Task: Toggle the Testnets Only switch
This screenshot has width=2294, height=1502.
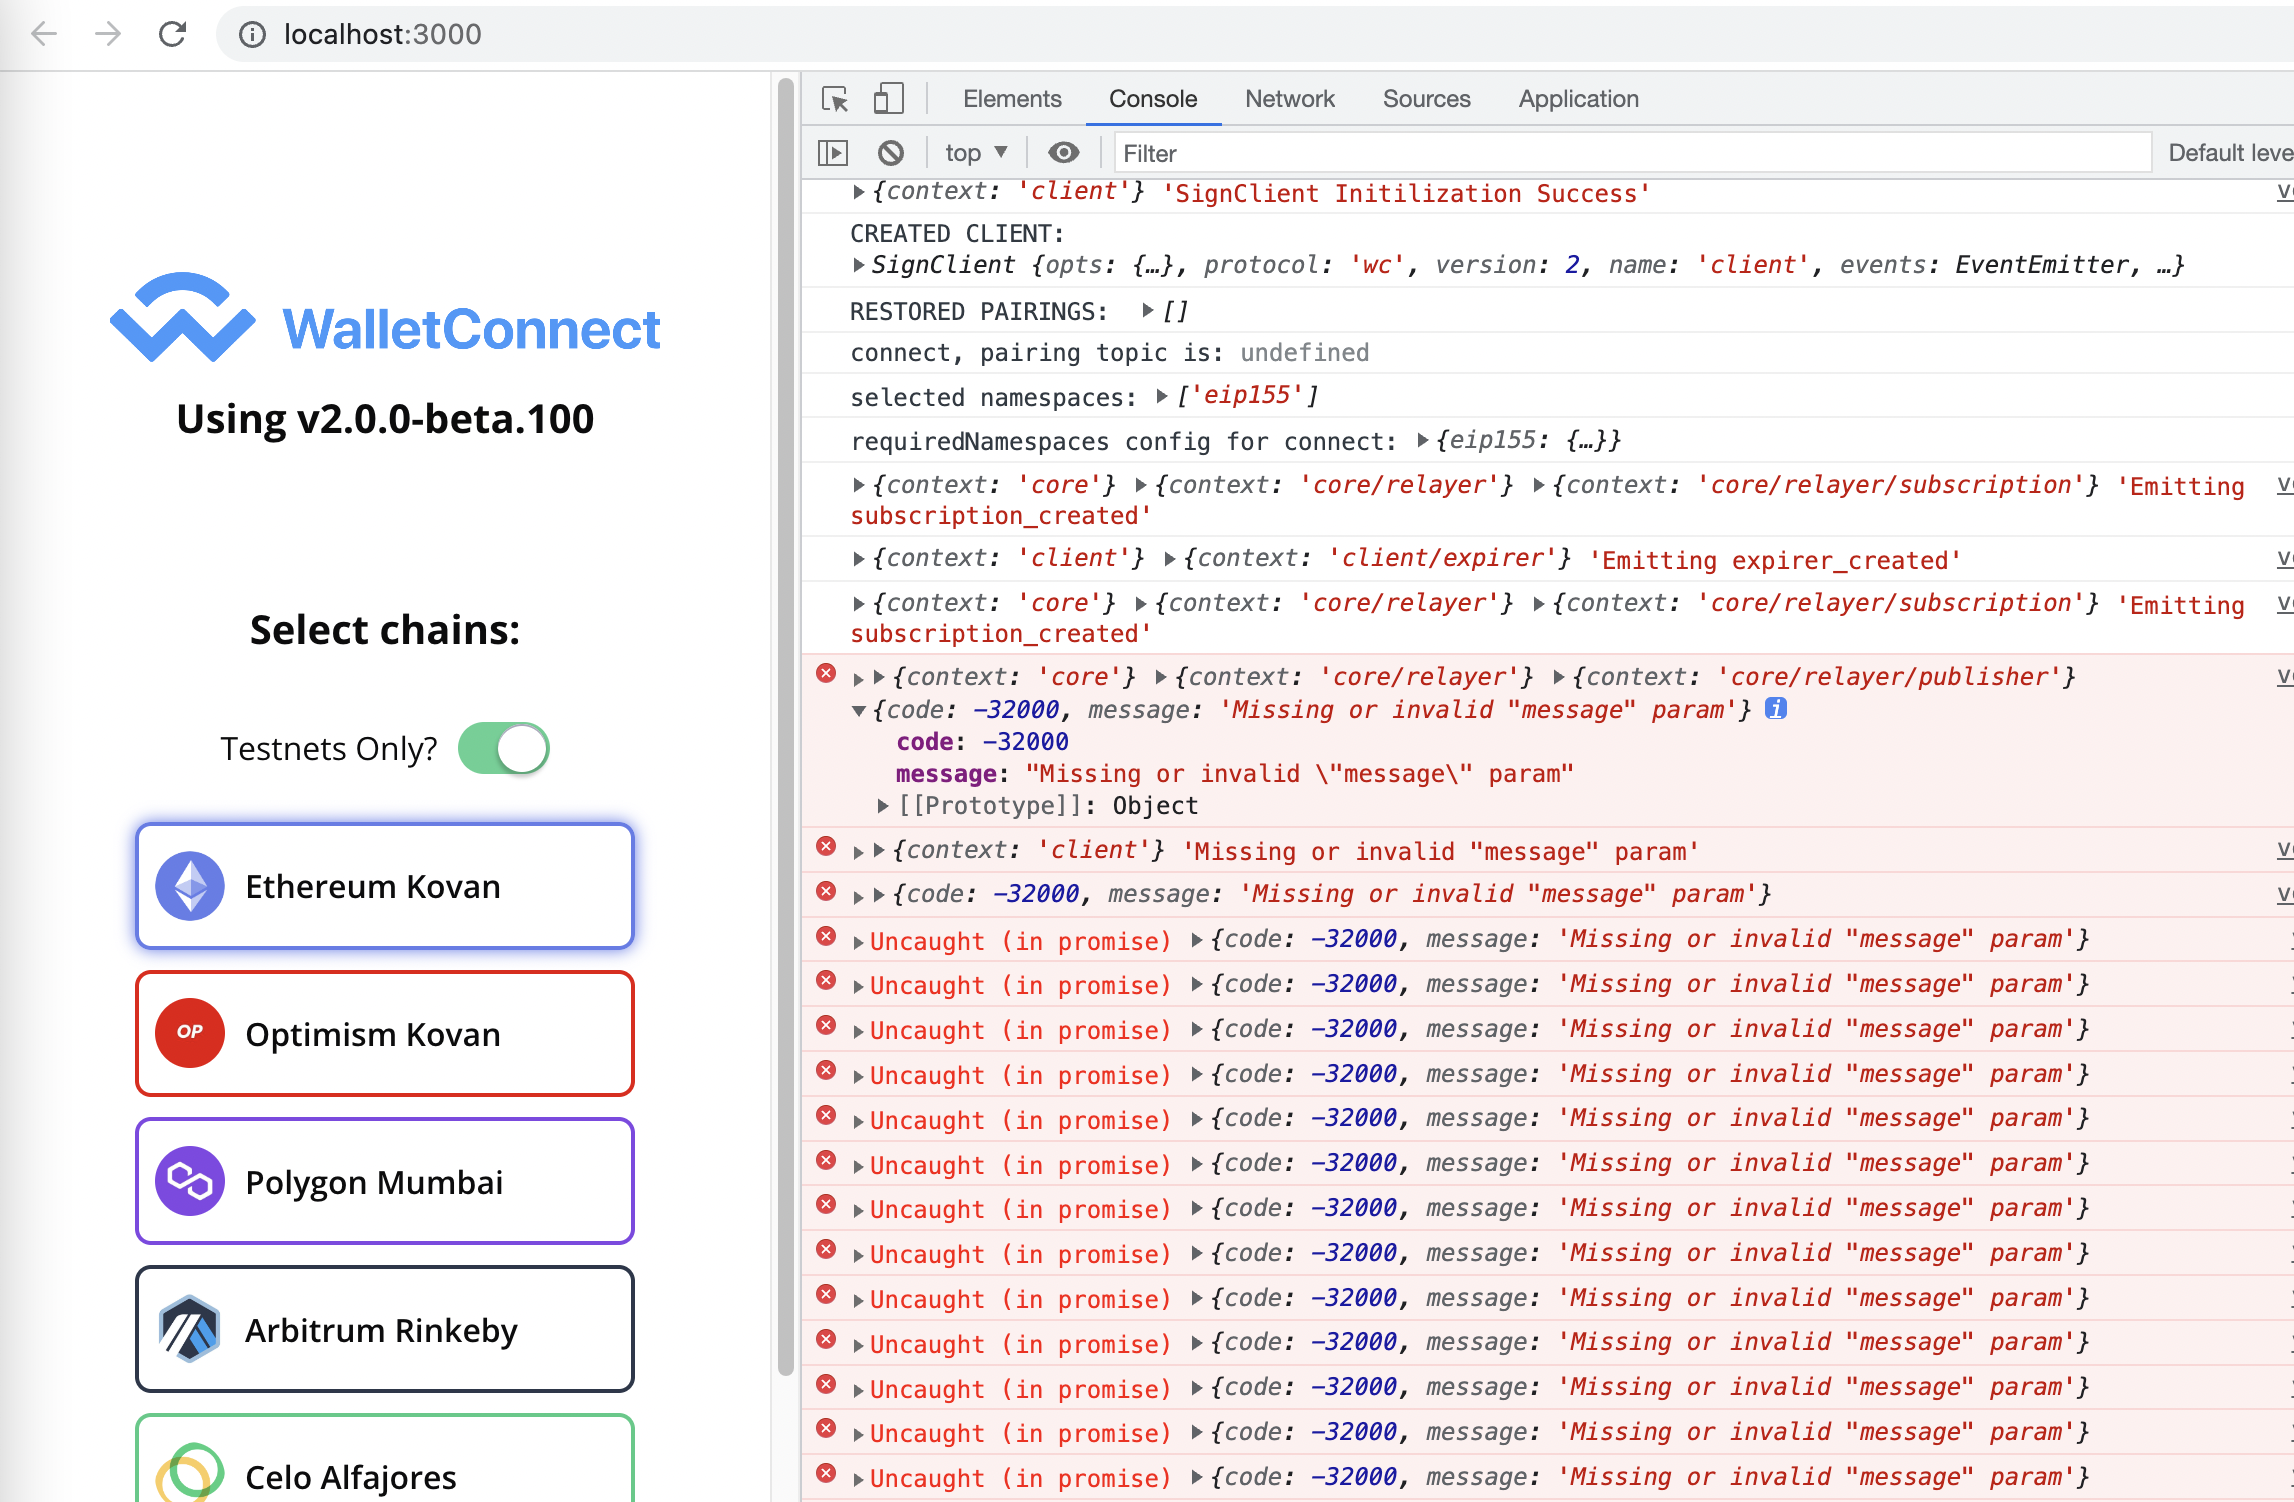Action: click(x=504, y=748)
